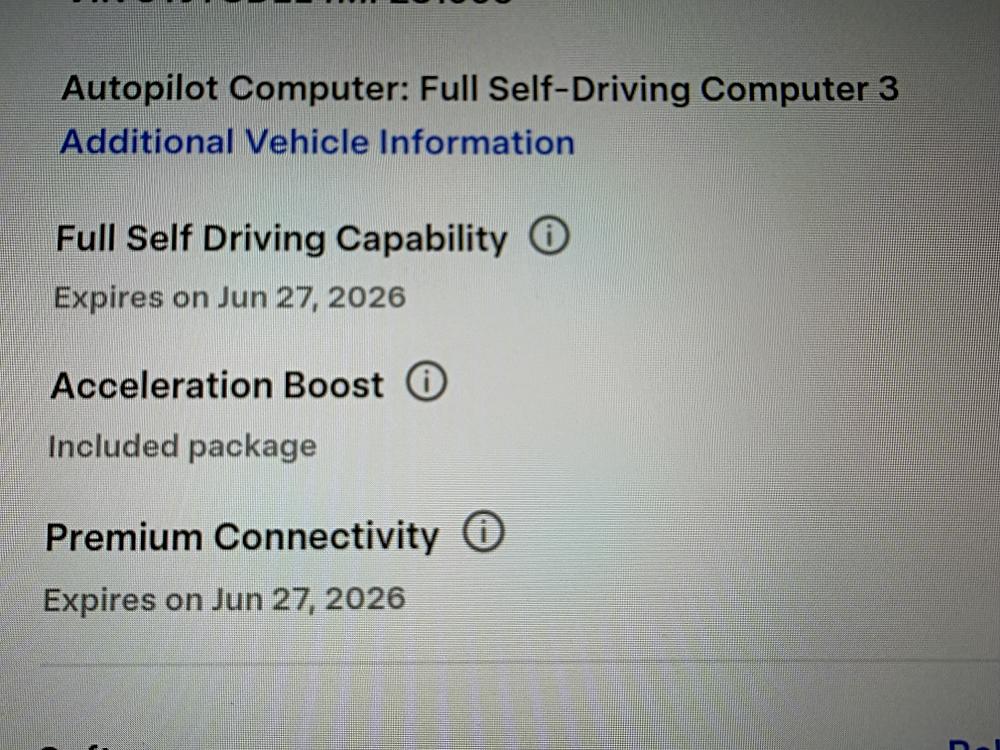Click the partially visible blue link at bottom right
The width and height of the screenshot is (1000, 750).
coord(972,744)
